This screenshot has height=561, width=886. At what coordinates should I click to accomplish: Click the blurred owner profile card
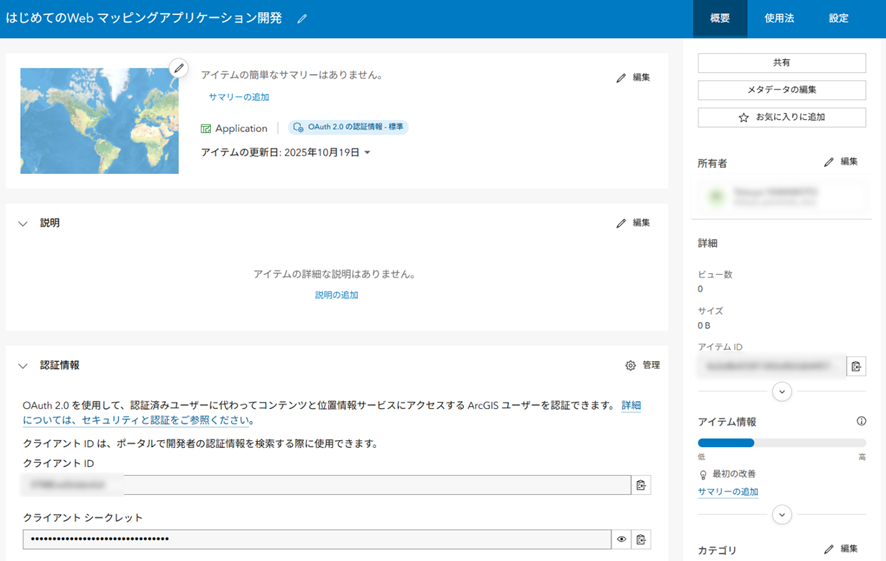[x=781, y=197]
